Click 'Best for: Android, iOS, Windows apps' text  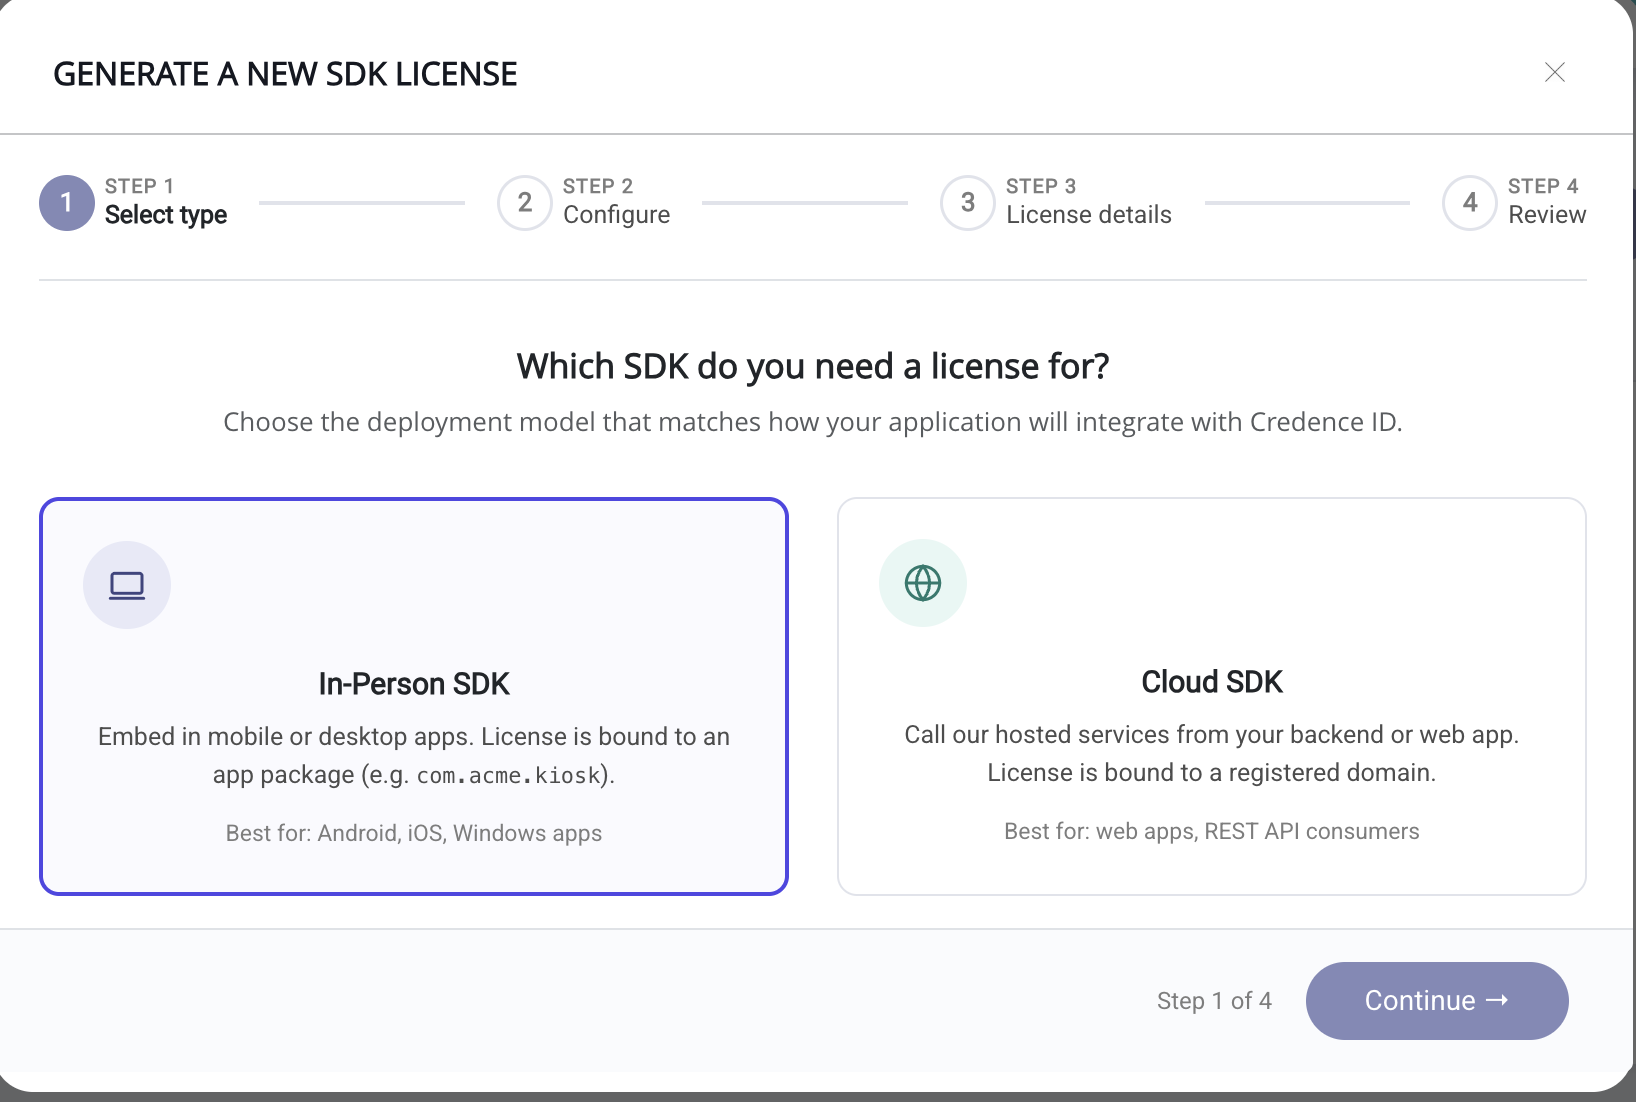tap(414, 833)
